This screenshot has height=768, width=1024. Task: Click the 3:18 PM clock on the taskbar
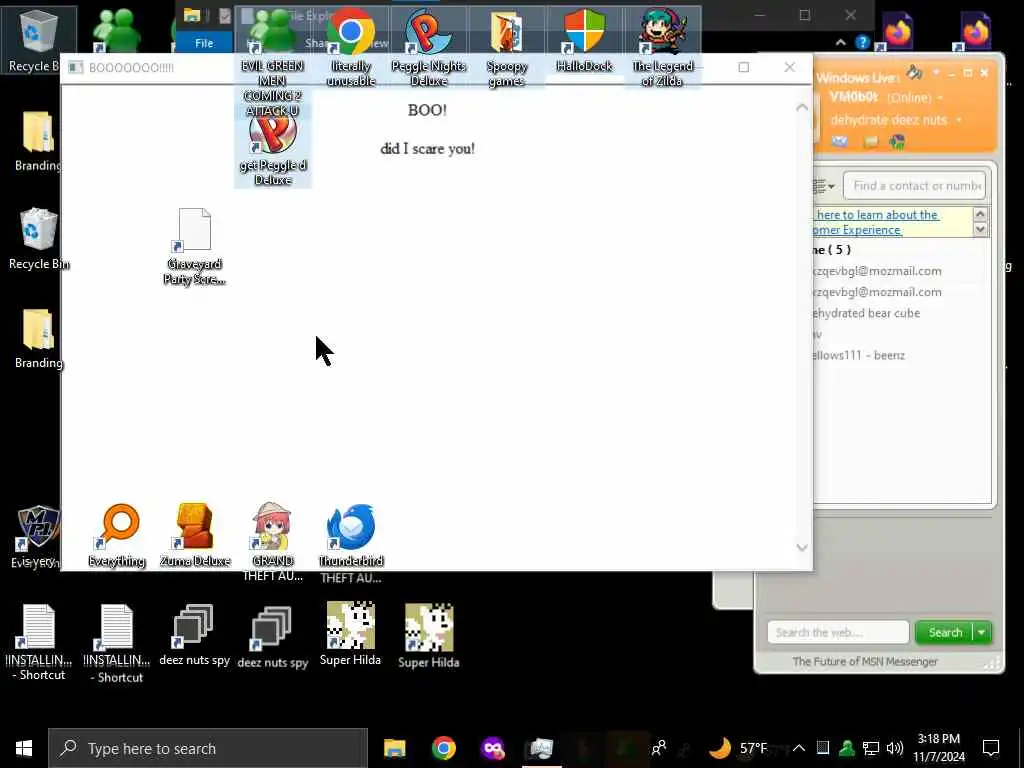point(939,739)
